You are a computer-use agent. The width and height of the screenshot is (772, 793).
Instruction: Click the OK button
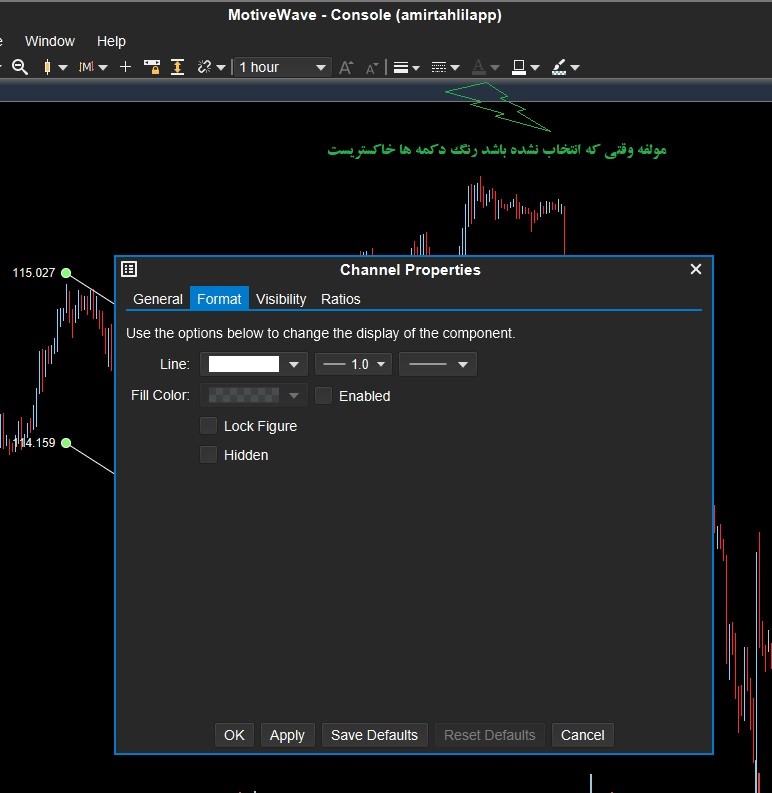pyautogui.click(x=234, y=735)
